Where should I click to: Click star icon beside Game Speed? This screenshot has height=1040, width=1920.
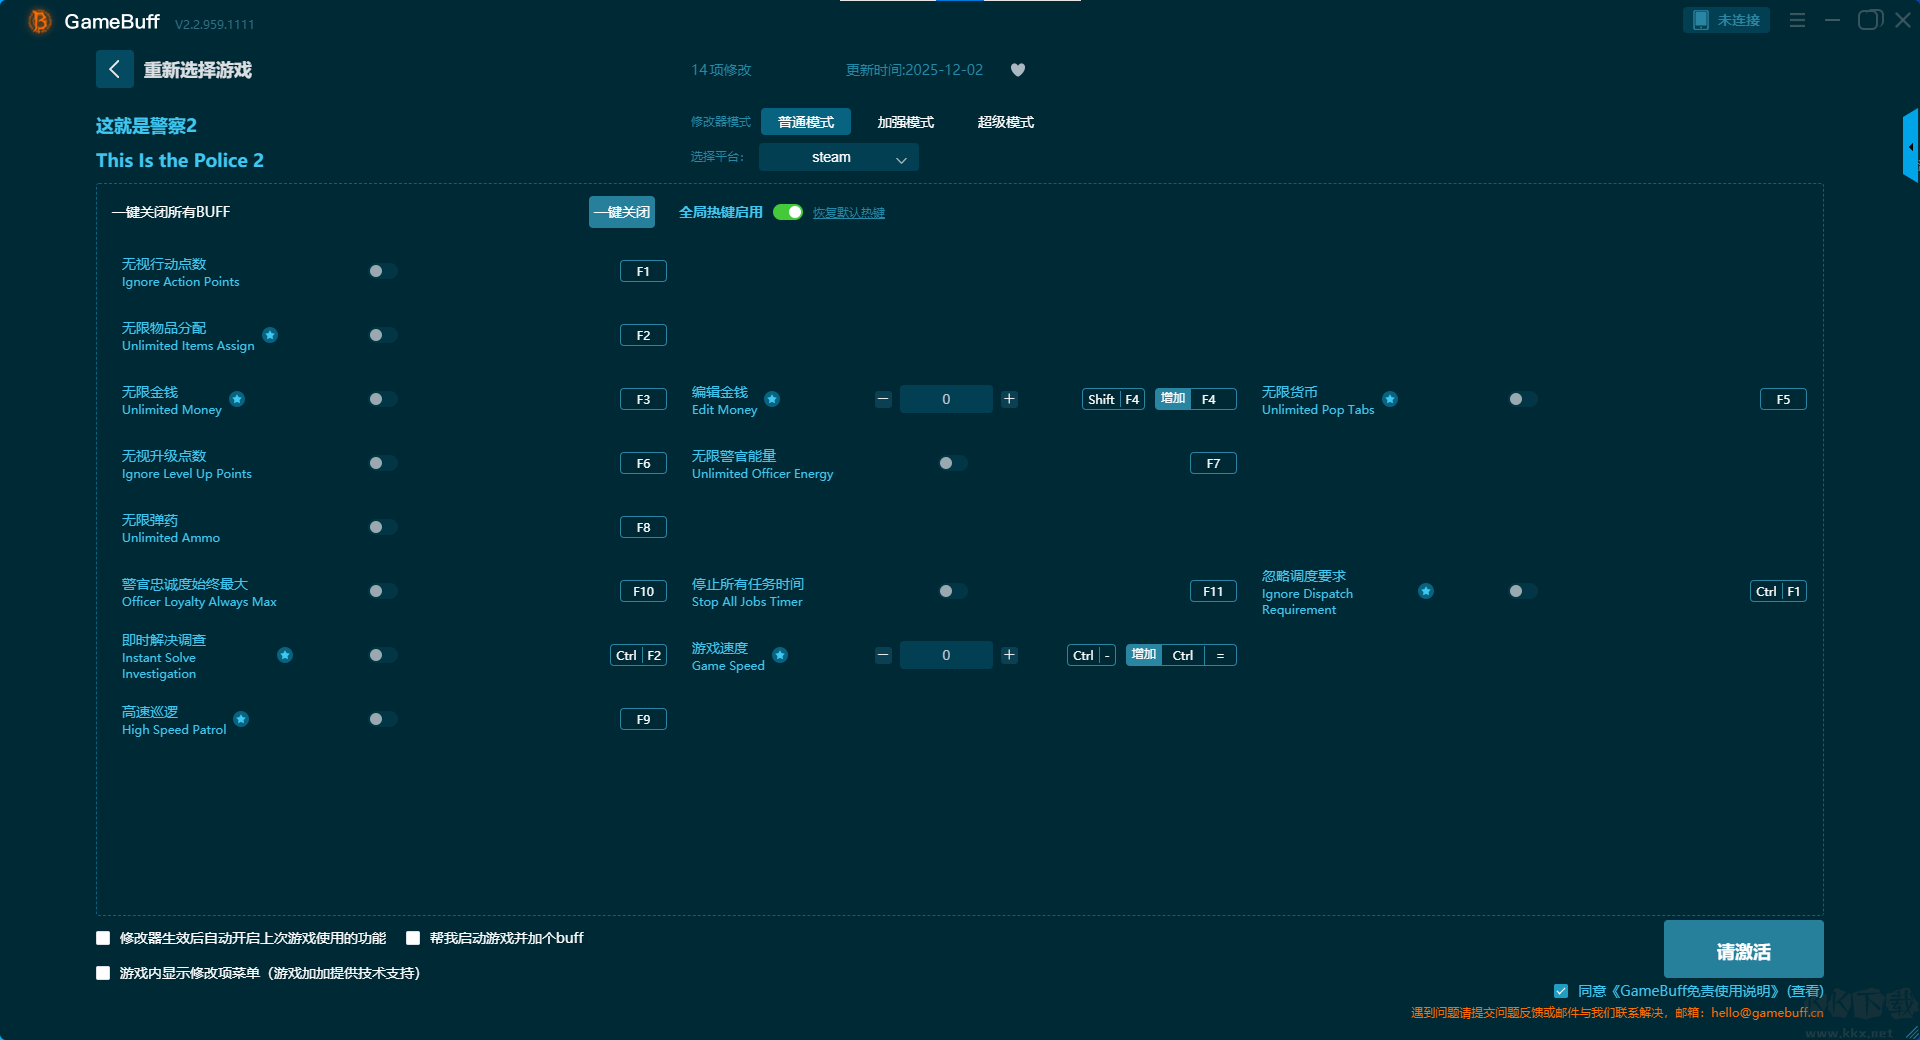pyautogui.click(x=780, y=655)
